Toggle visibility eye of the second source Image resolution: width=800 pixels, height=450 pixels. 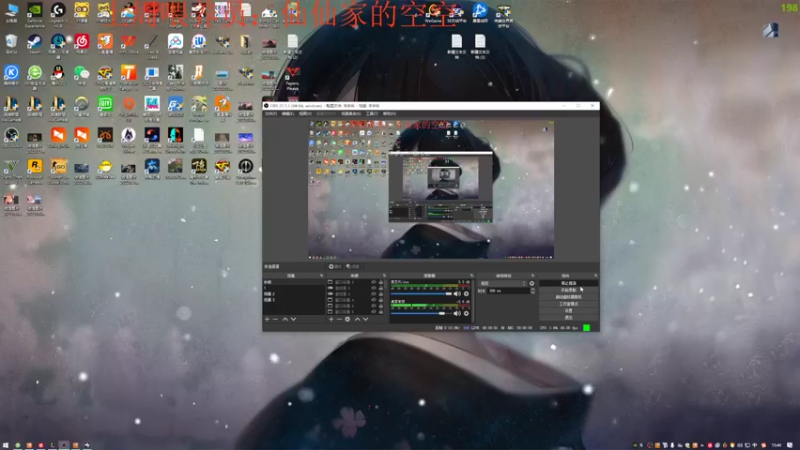373,288
